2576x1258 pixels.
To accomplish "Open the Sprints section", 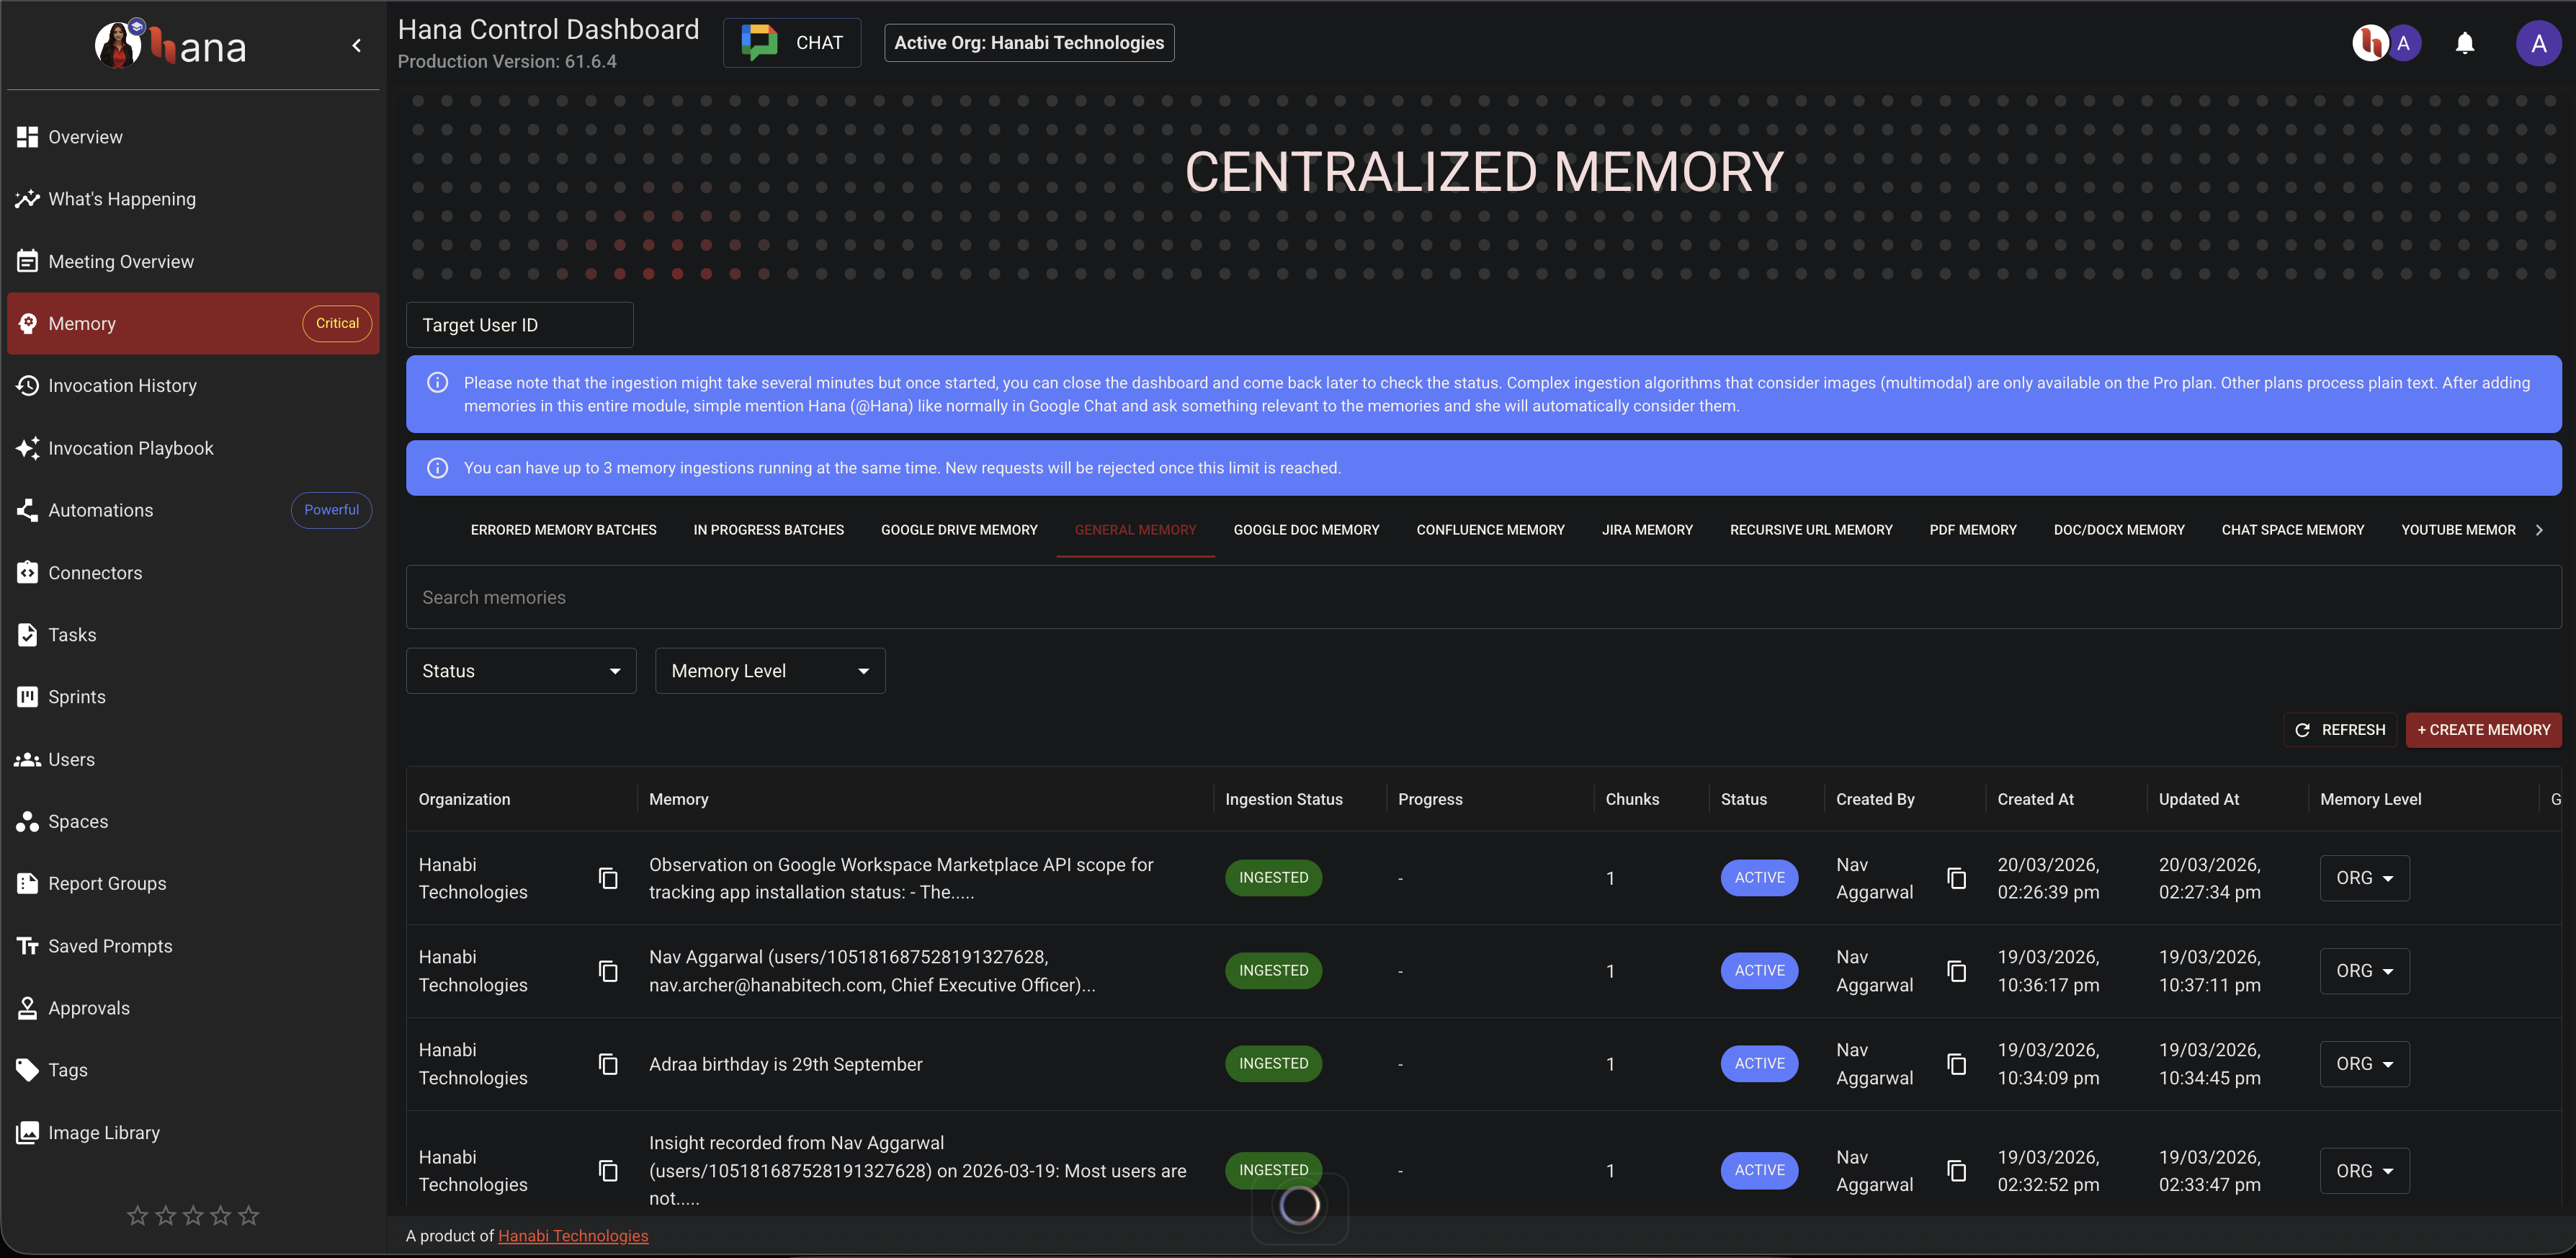I will pos(76,696).
